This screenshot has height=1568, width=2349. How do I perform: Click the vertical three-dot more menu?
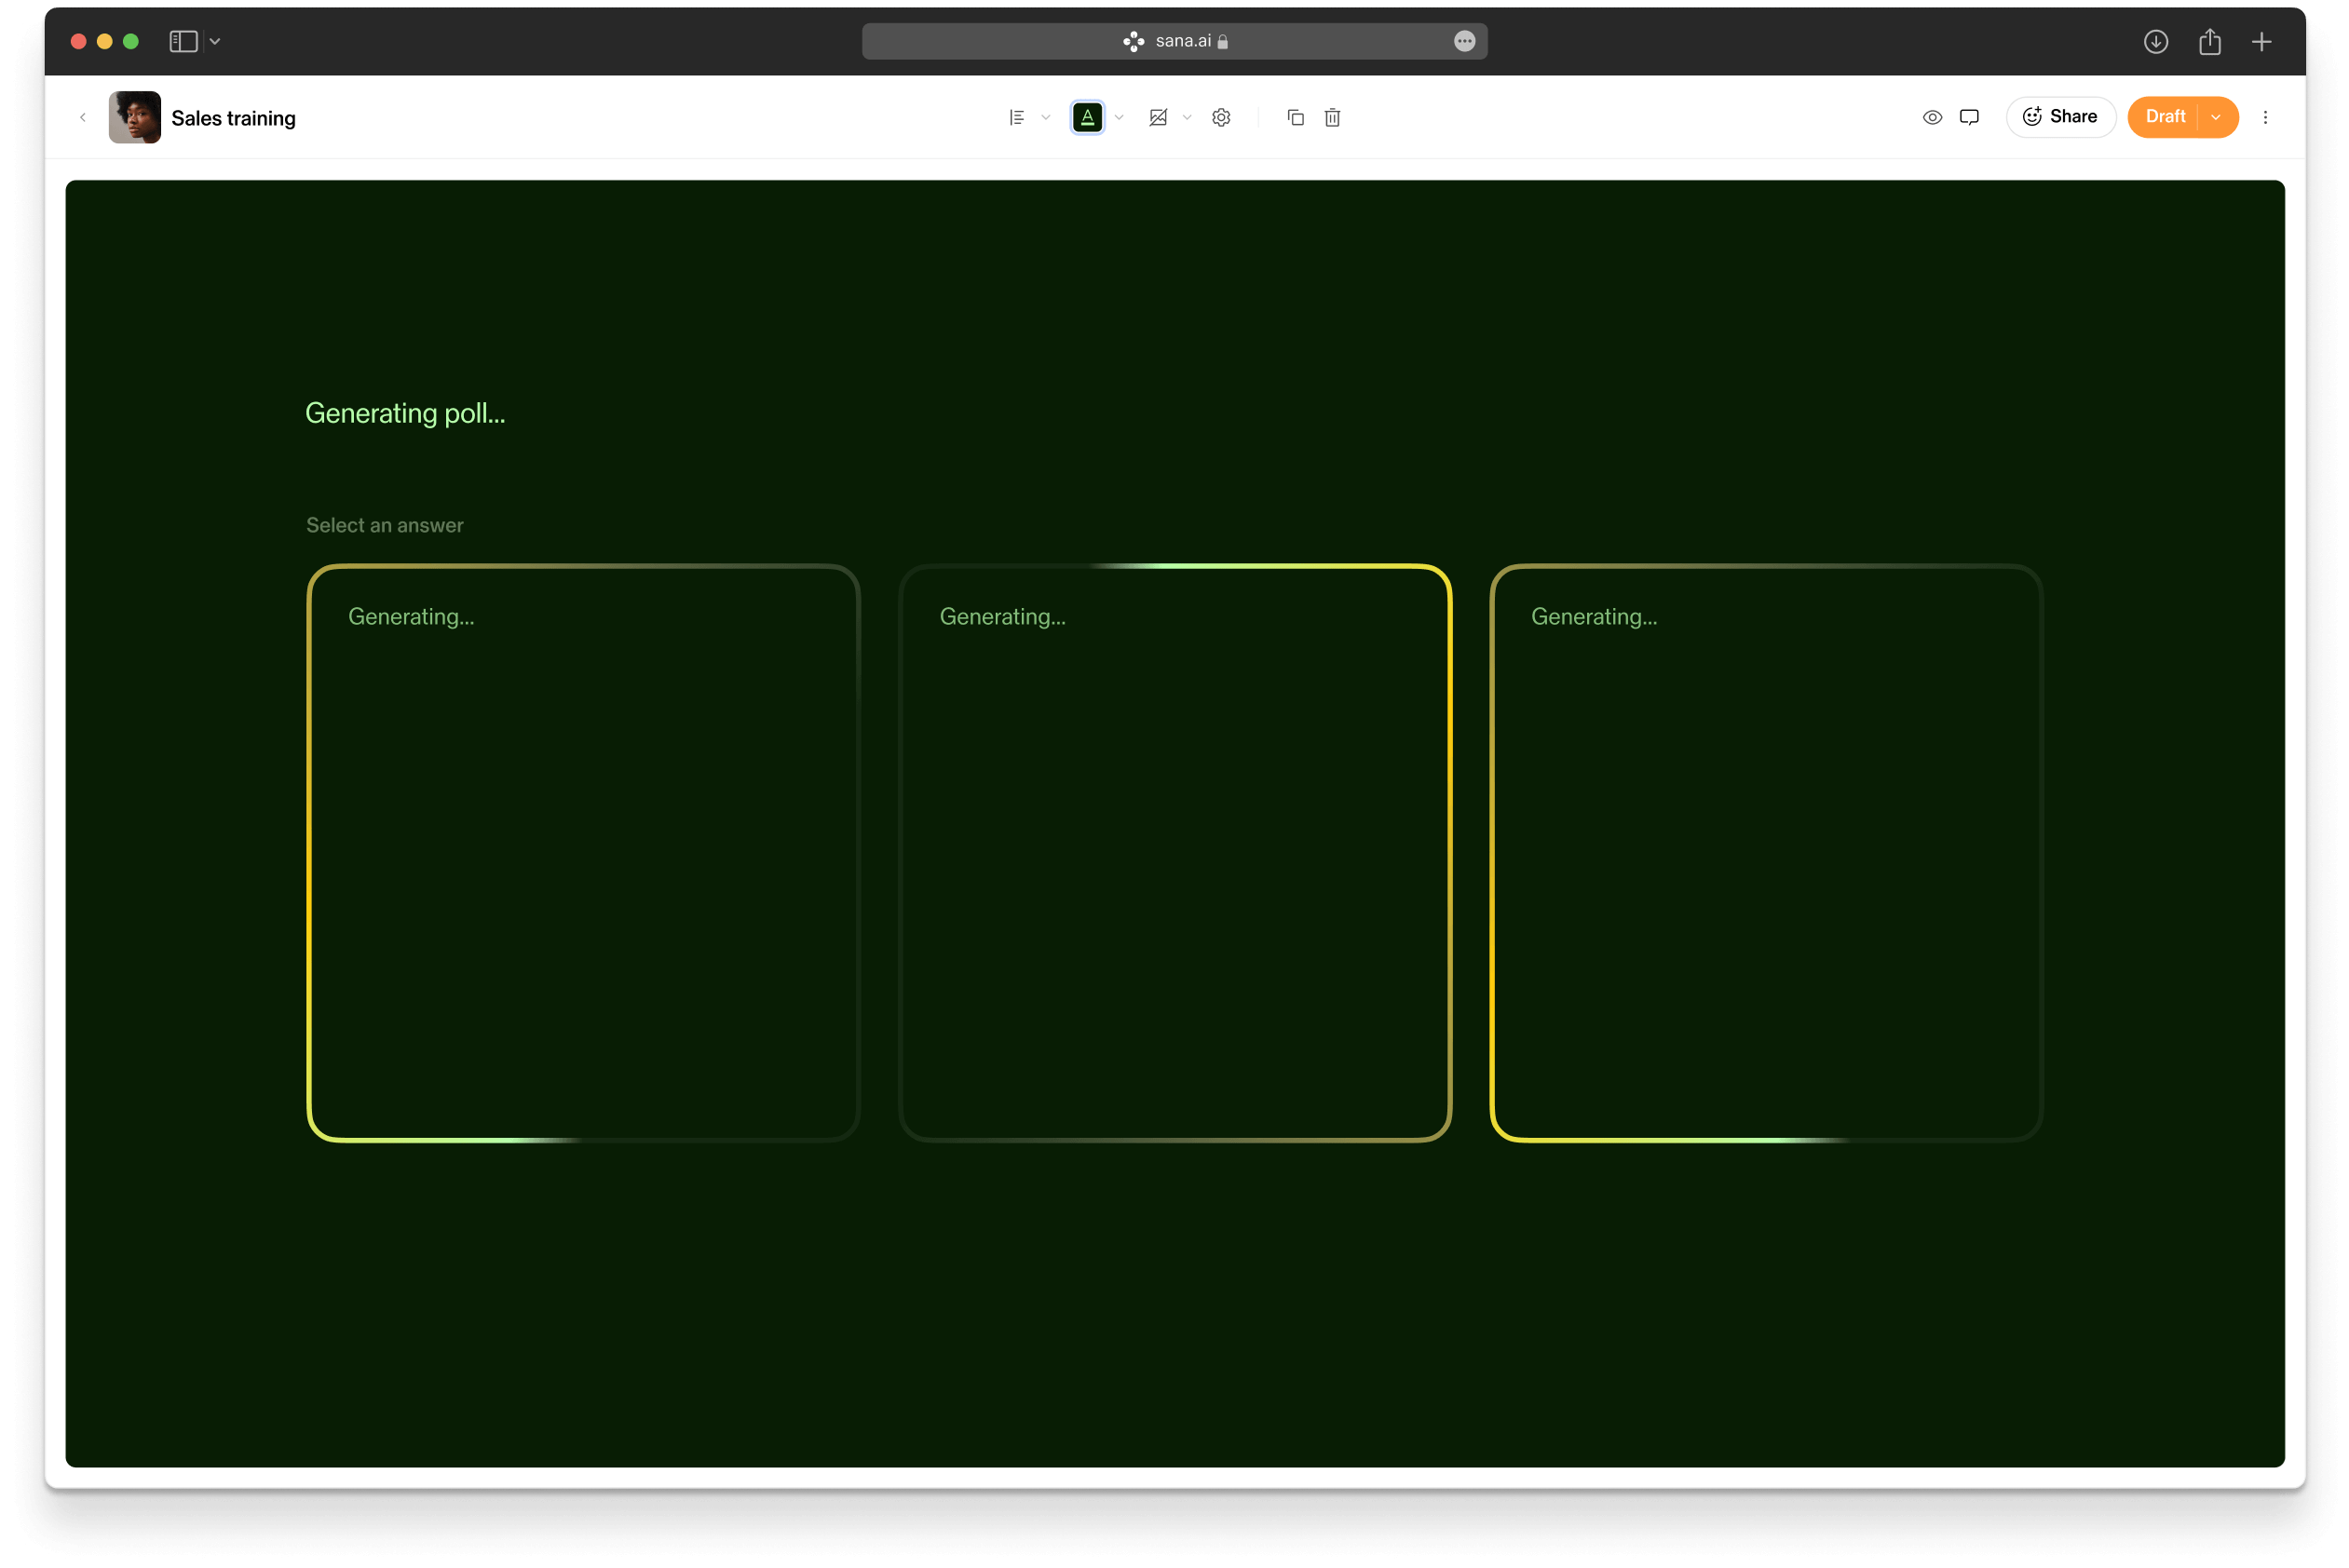click(2265, 117)
